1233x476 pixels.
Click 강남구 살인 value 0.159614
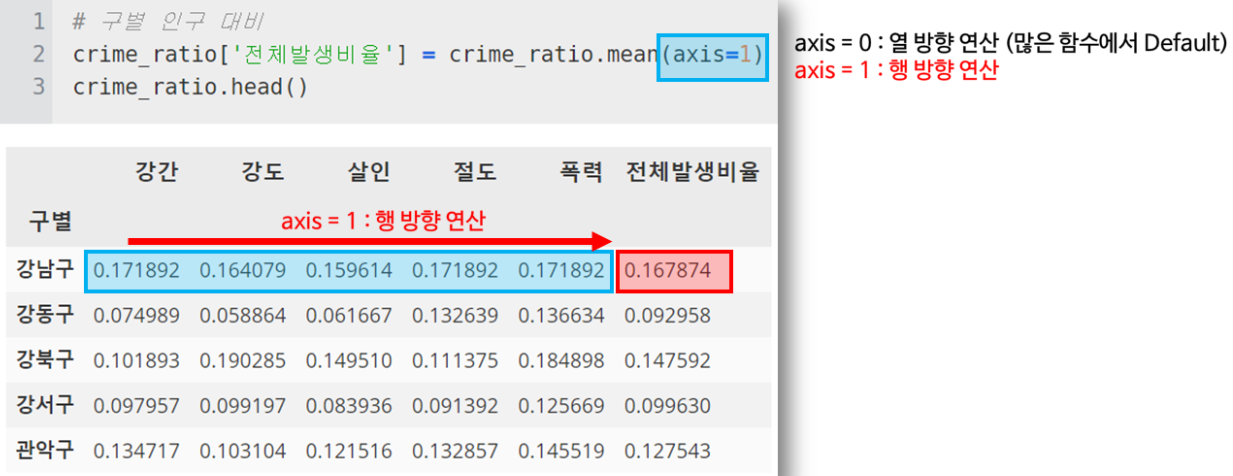pyautogui.click(x=349, y=271)
